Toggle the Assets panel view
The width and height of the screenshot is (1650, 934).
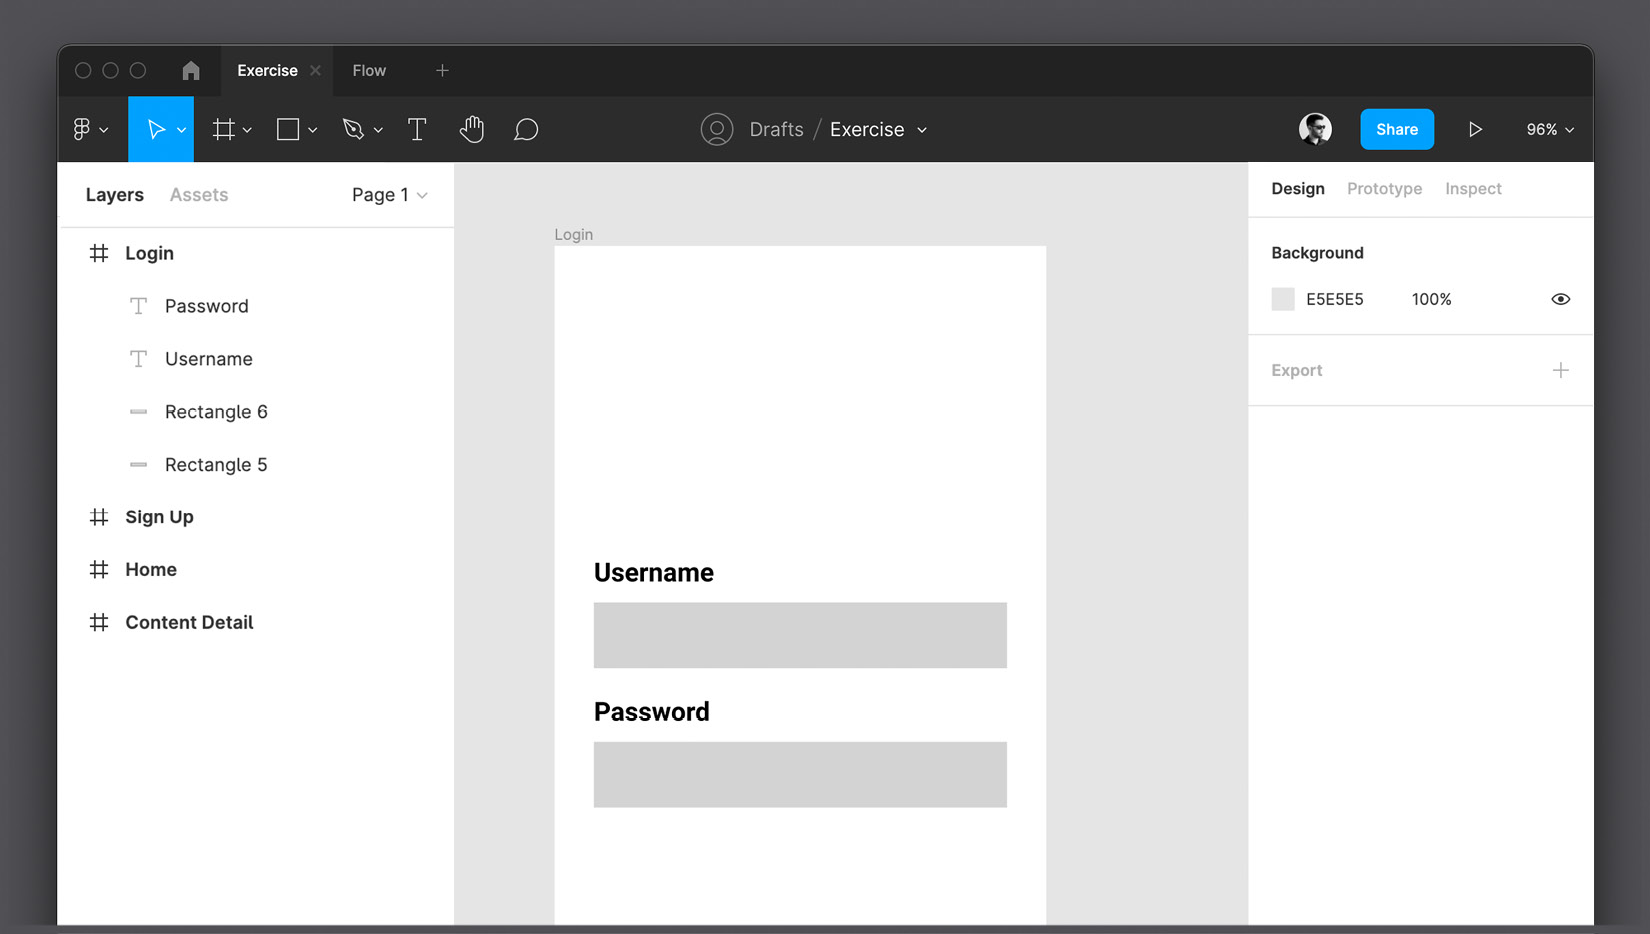198,194
